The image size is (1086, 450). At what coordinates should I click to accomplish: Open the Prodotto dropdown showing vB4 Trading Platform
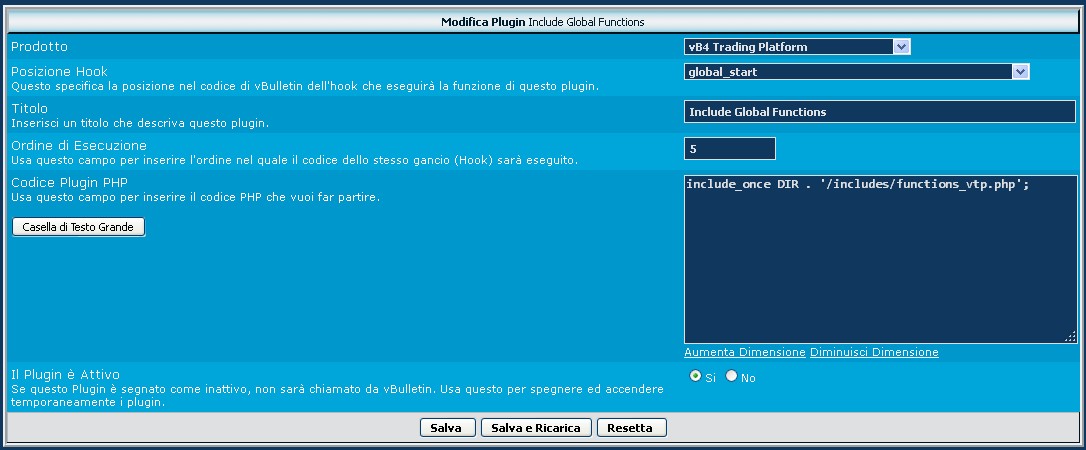coord(797,46)
